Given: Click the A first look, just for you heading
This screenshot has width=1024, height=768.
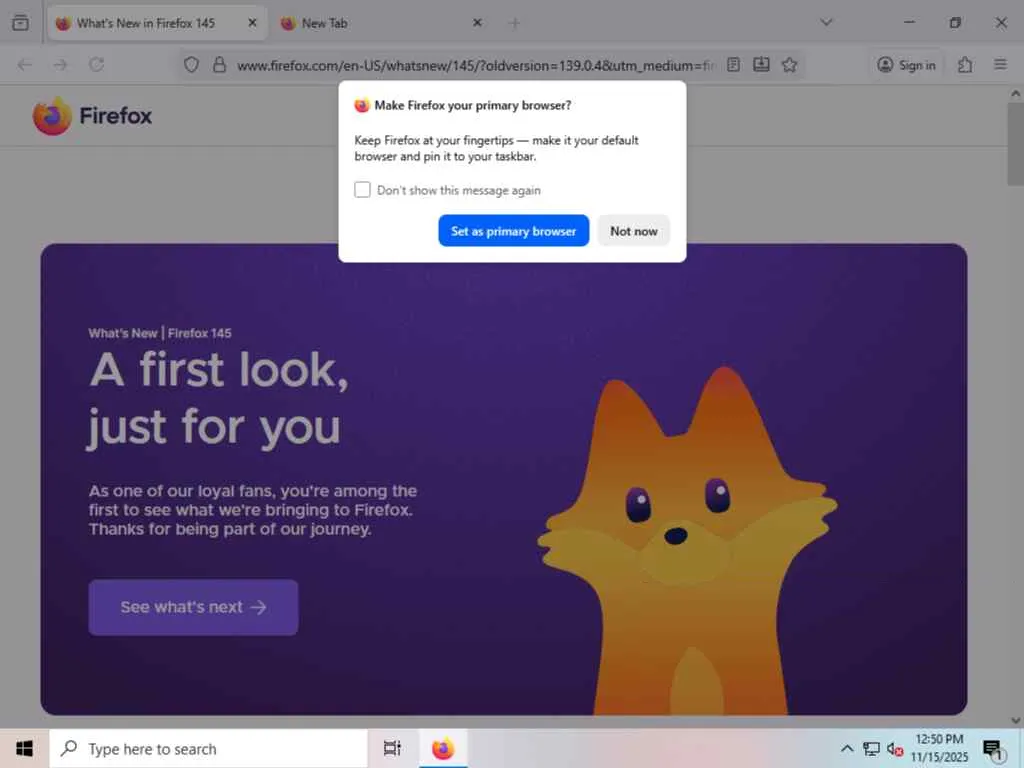Looking at the screenshot, I should [219, 399].
